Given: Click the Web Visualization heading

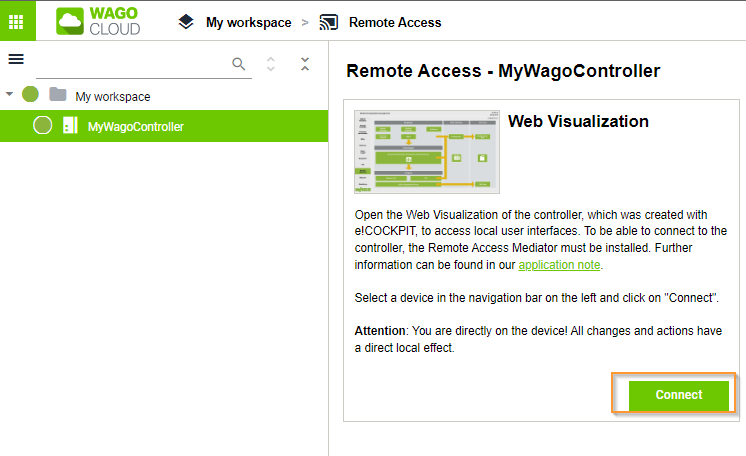Looking at the screenshot, I should click(x=578, y=121).
